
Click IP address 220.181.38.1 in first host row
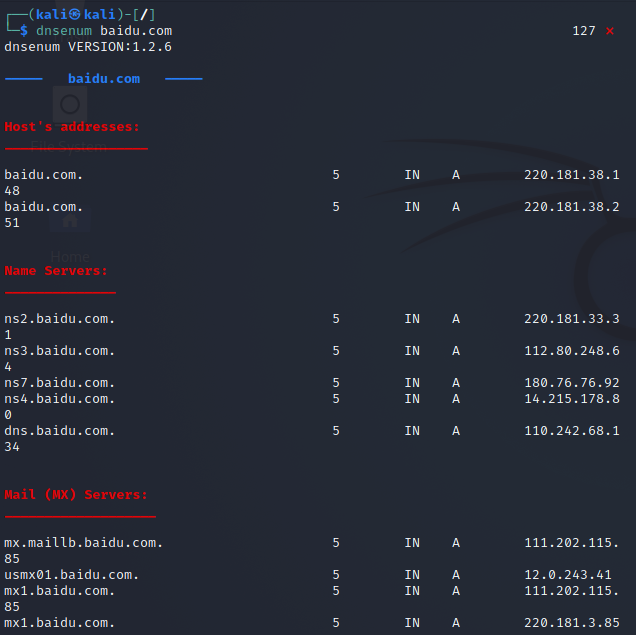(x=572, y=175)
